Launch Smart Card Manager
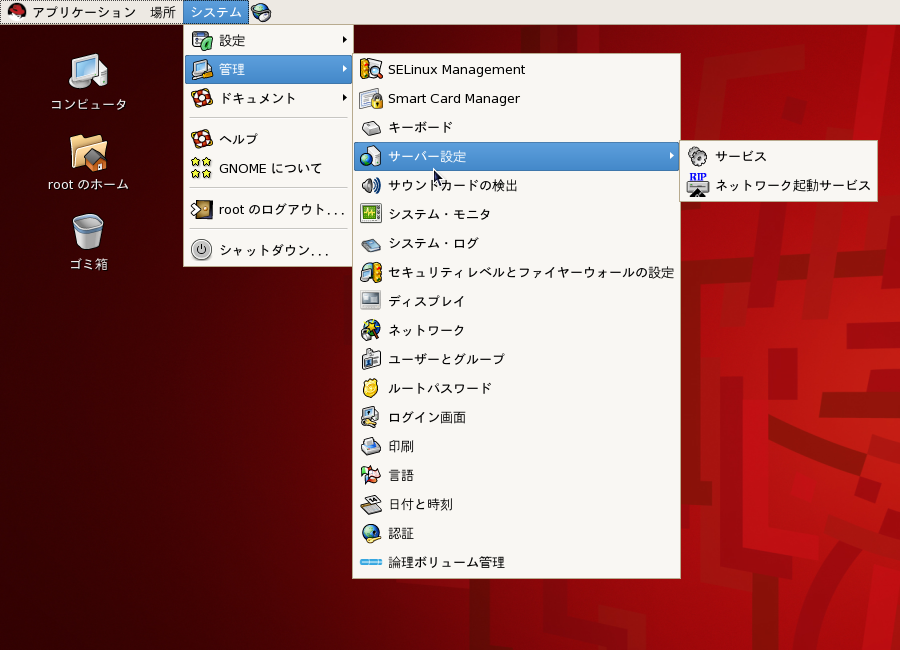This screenshot has width=900, height=650. click(517, 98)
